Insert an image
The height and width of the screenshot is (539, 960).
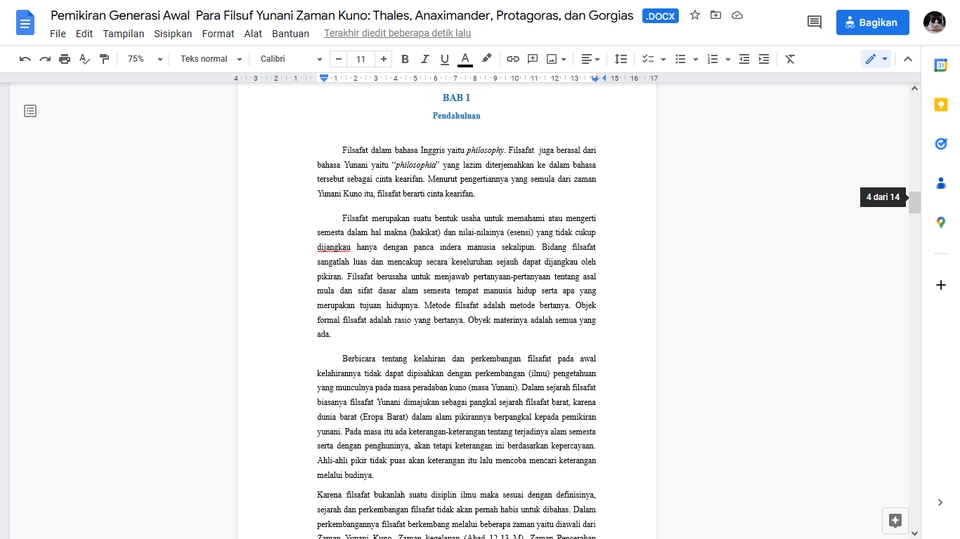point(552,59)
